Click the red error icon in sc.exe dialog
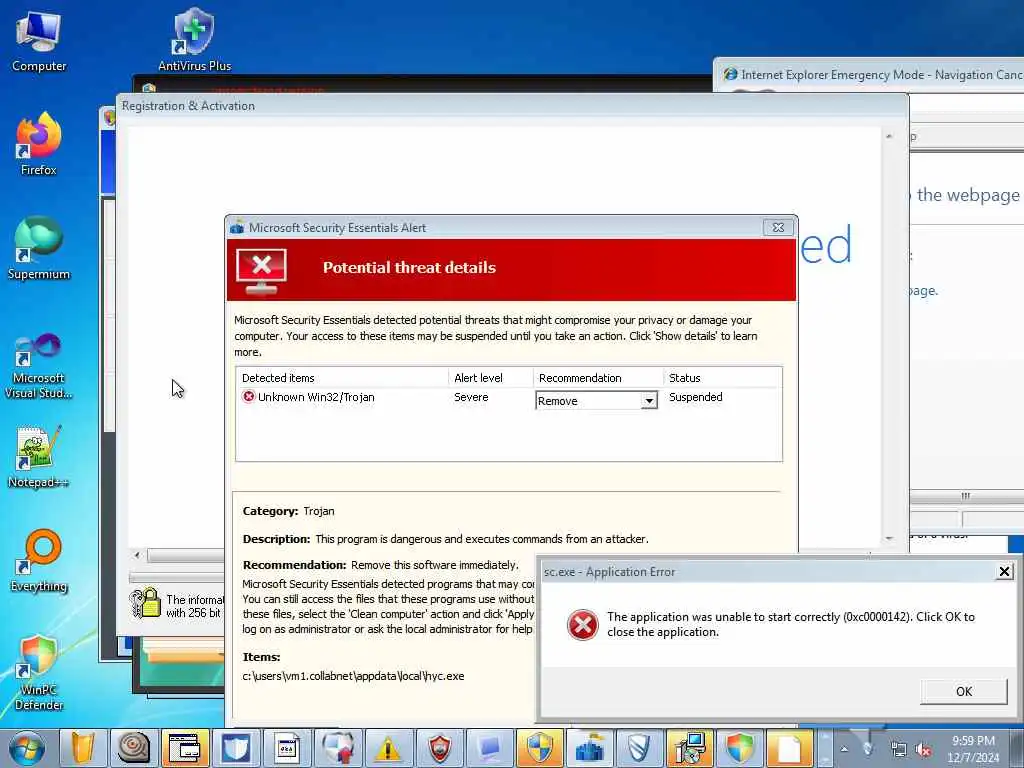The height and width of the screenshot is (768, 1024). (582, 625)
